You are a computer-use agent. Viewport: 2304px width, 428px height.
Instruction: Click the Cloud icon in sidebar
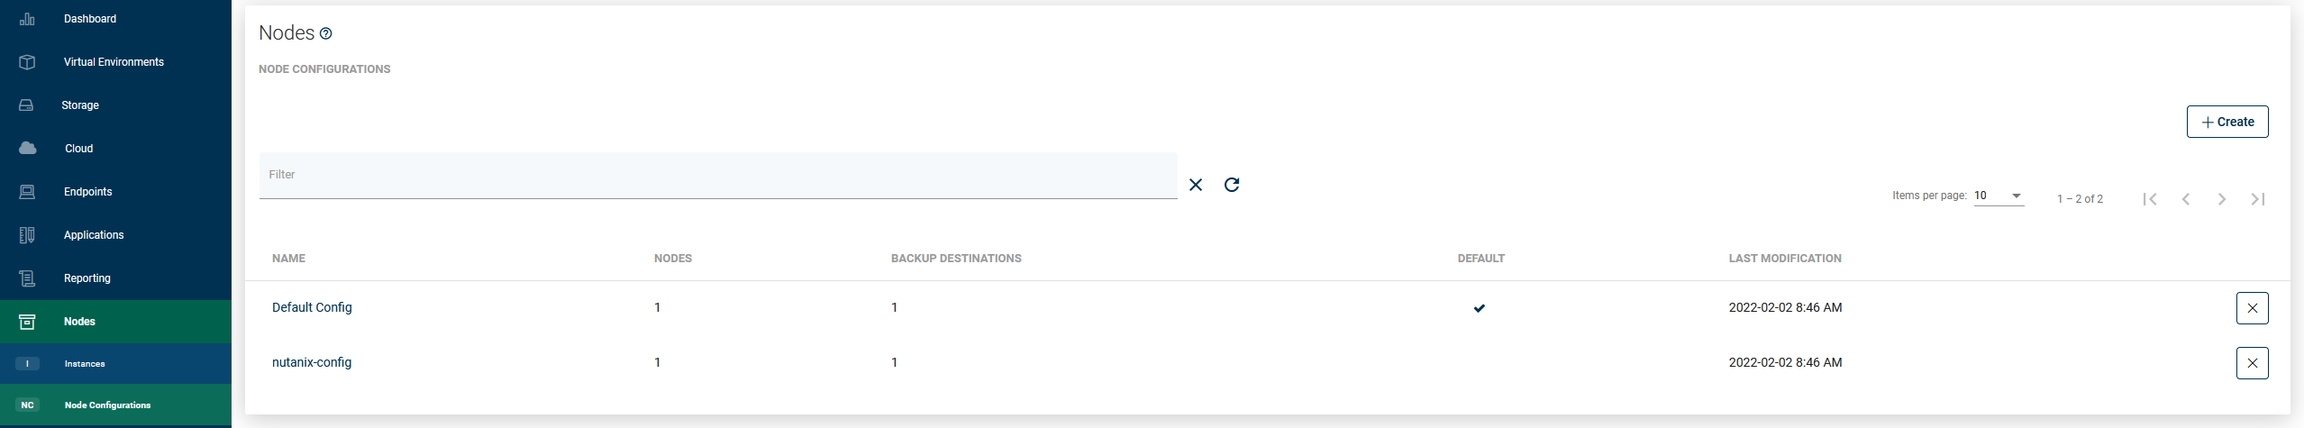tap(28, 148)
